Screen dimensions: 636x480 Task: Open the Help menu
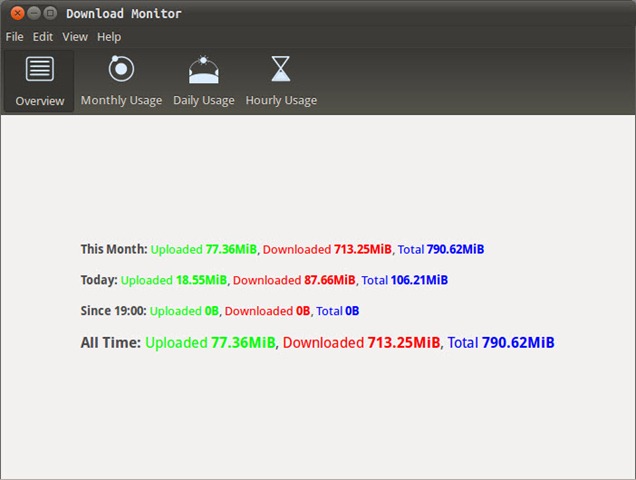click(109, 37)
